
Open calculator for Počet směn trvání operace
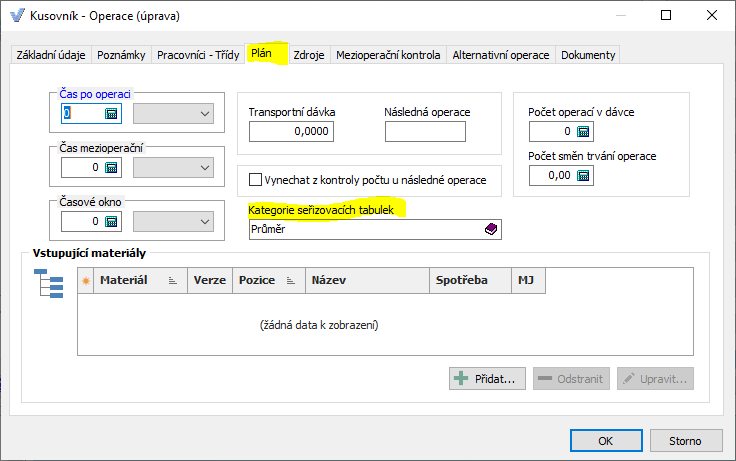pyautogui.click(x=584, y=176)
